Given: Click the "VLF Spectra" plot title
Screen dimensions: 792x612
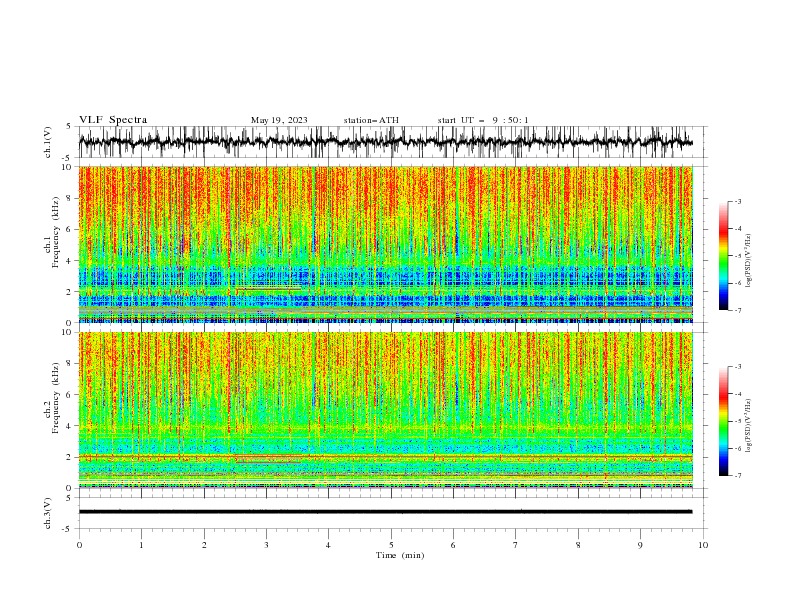Looking at the screenshot, I should [x=113, y=120].
